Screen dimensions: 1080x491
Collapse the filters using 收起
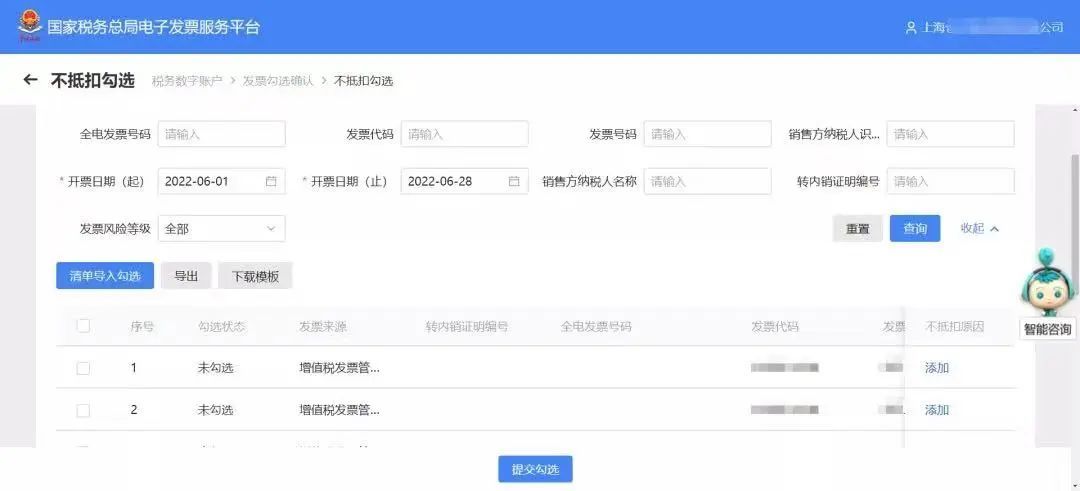(979, 229)
